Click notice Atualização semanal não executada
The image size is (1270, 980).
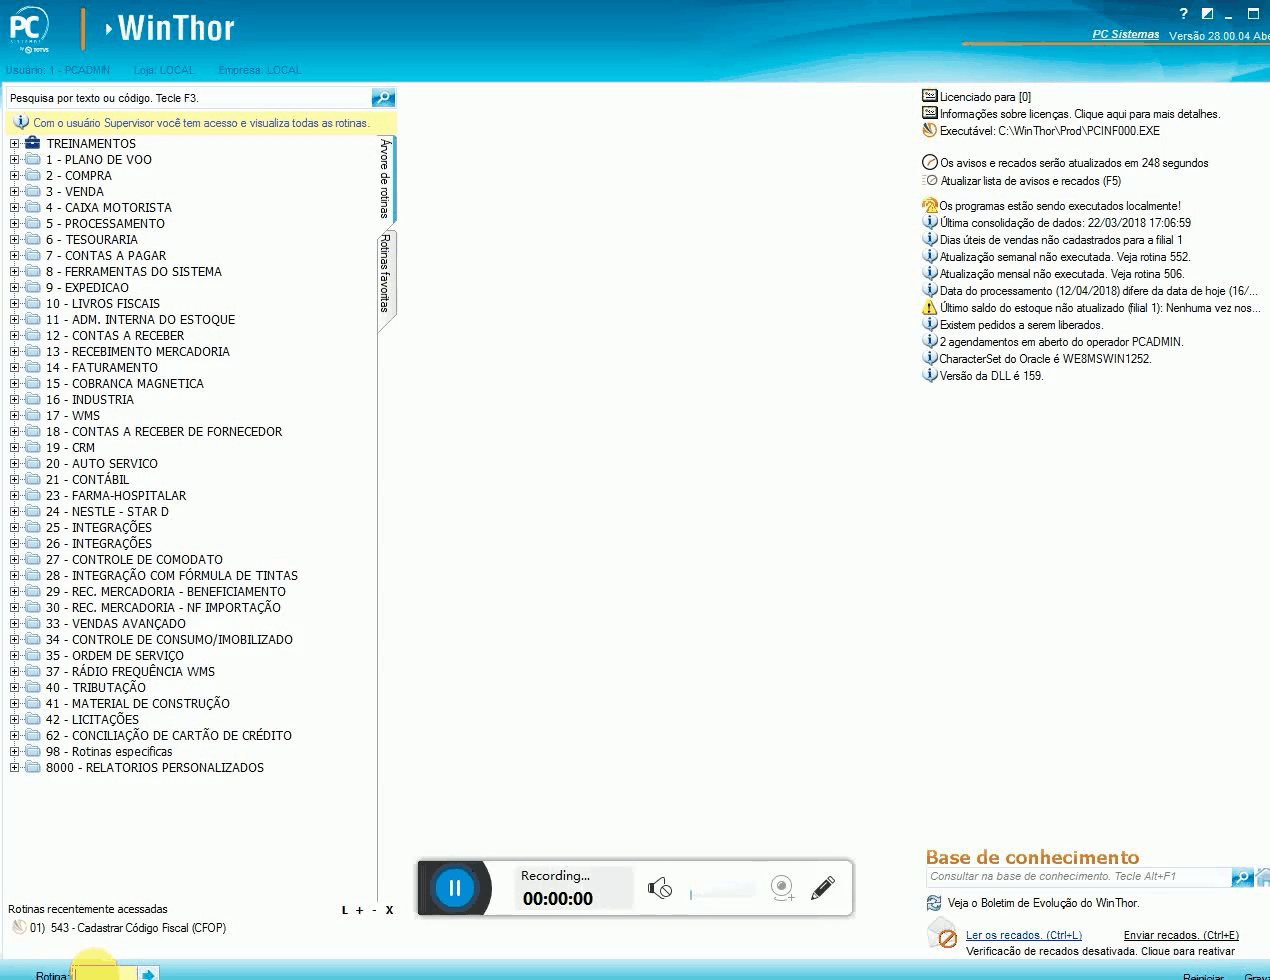point(1065,257)
